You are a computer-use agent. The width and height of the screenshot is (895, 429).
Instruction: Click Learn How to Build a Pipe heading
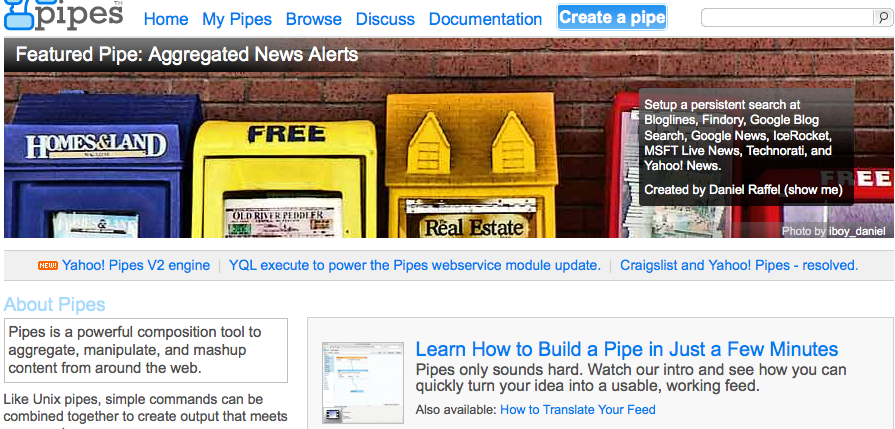[627, 349]
